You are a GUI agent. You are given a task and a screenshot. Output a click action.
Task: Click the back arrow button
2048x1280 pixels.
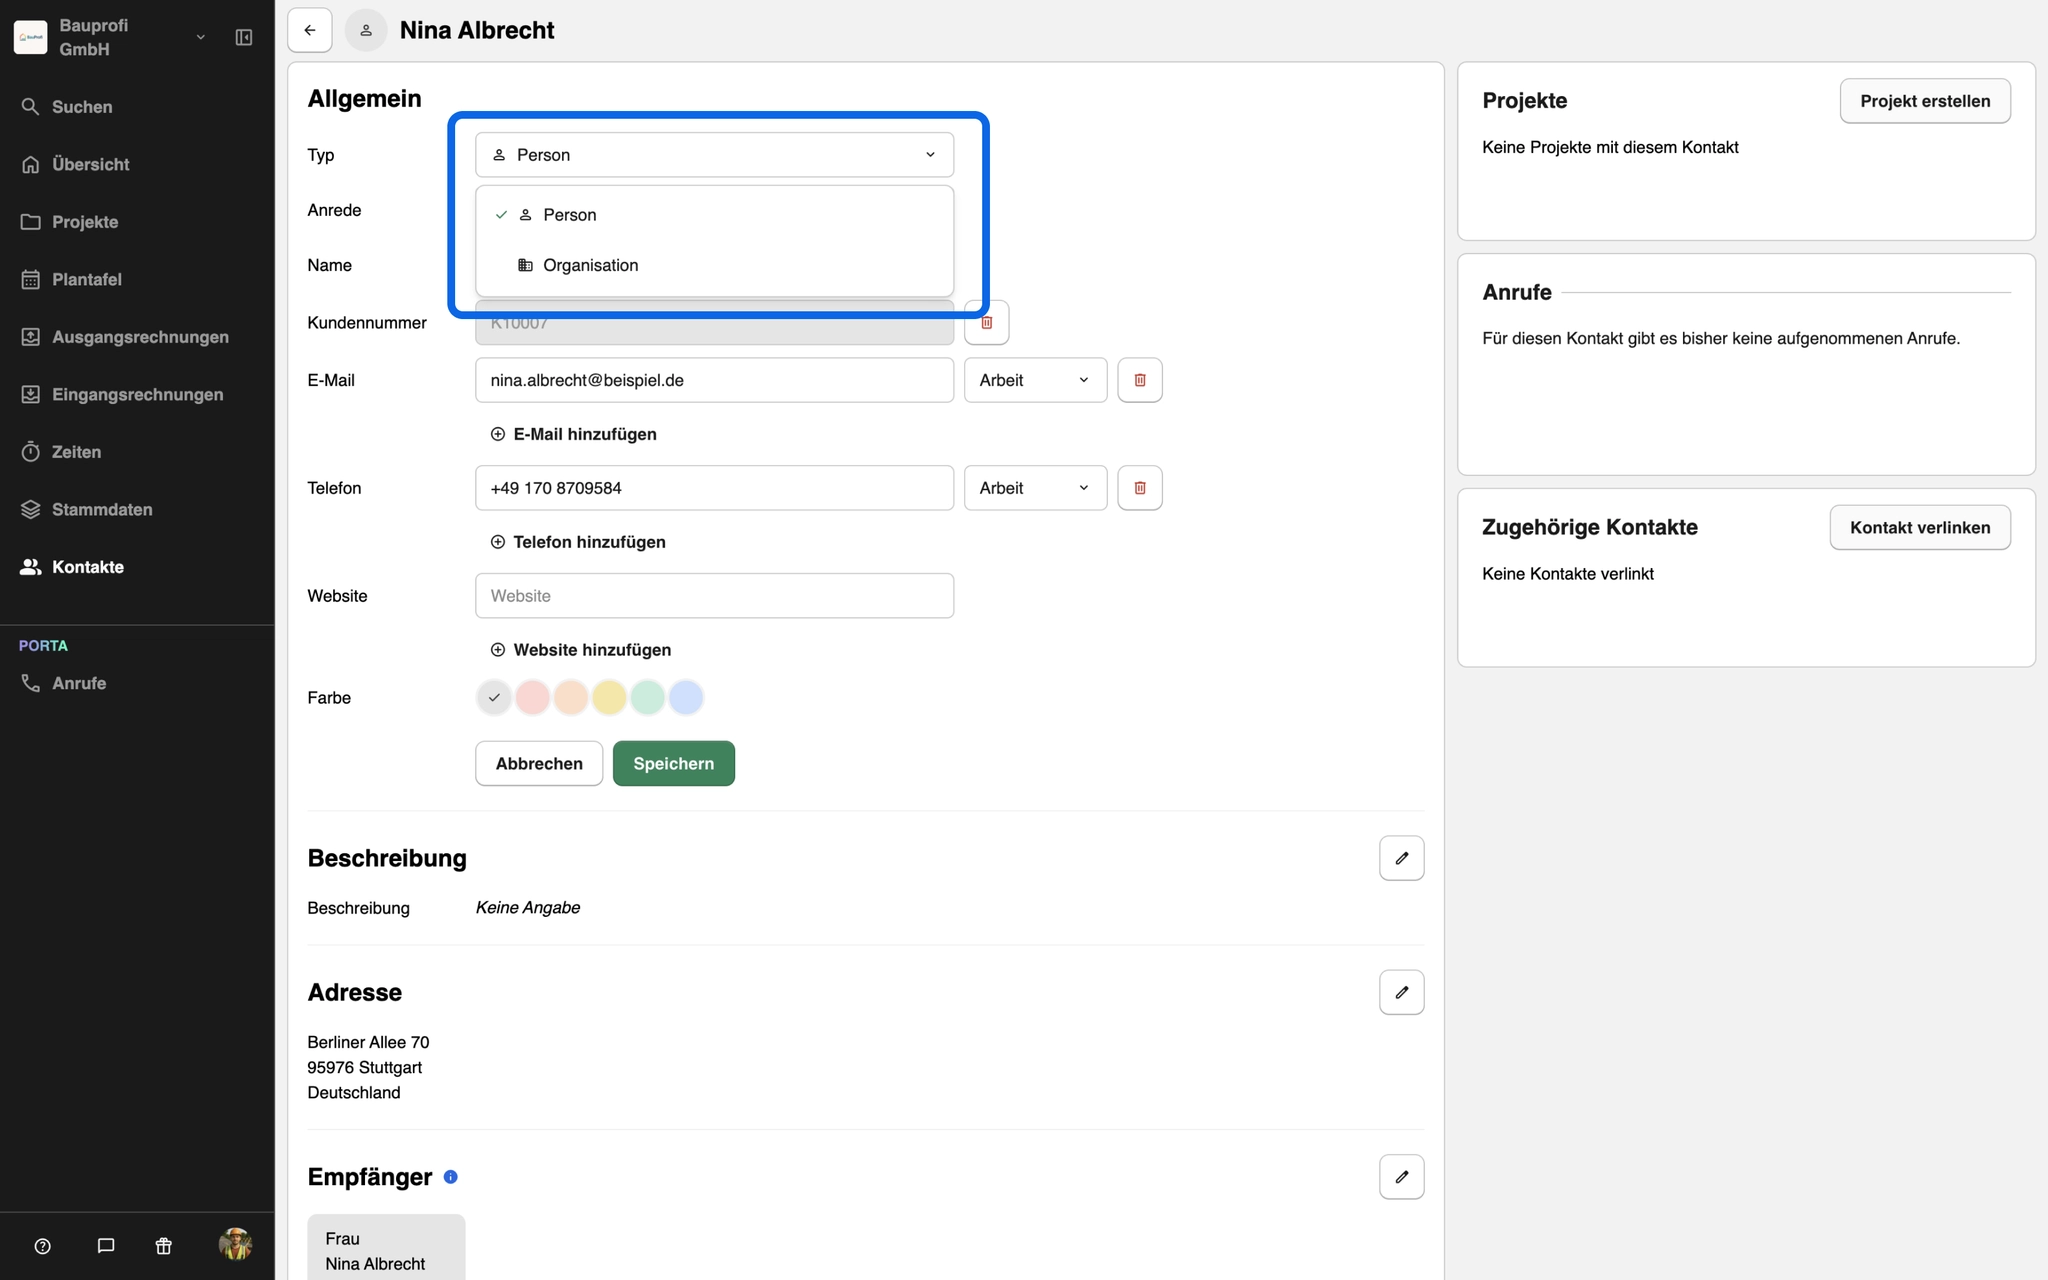[310, 30]
